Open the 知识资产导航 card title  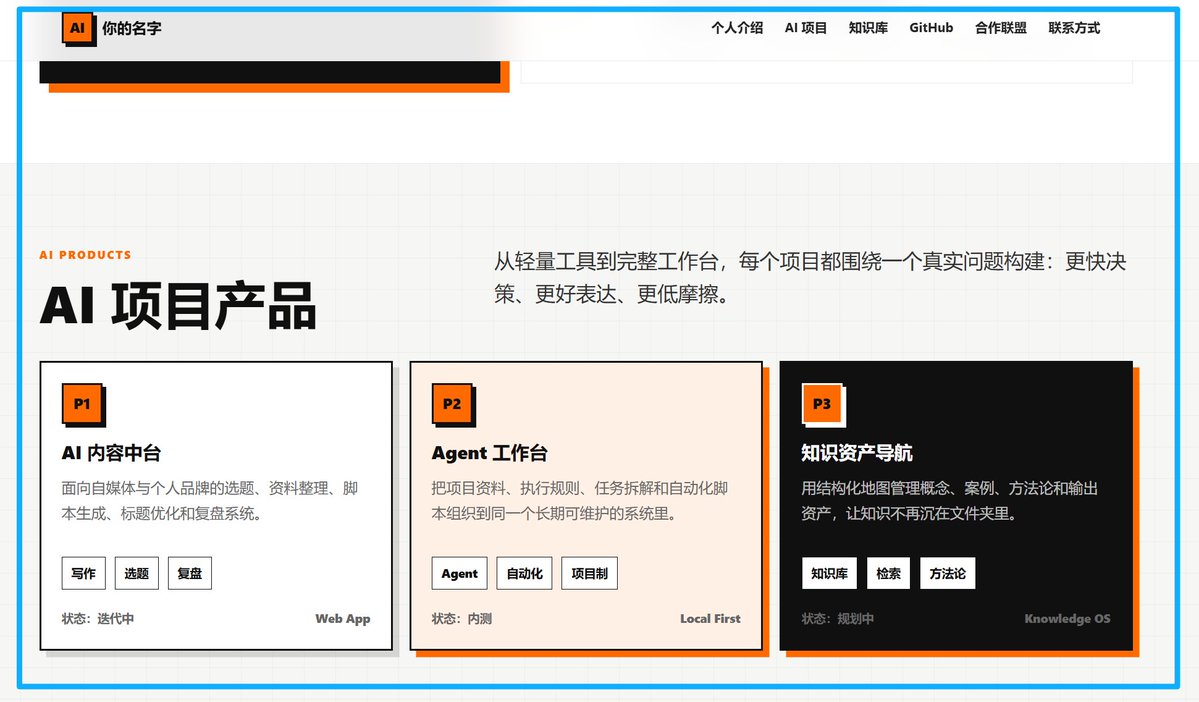857,453
